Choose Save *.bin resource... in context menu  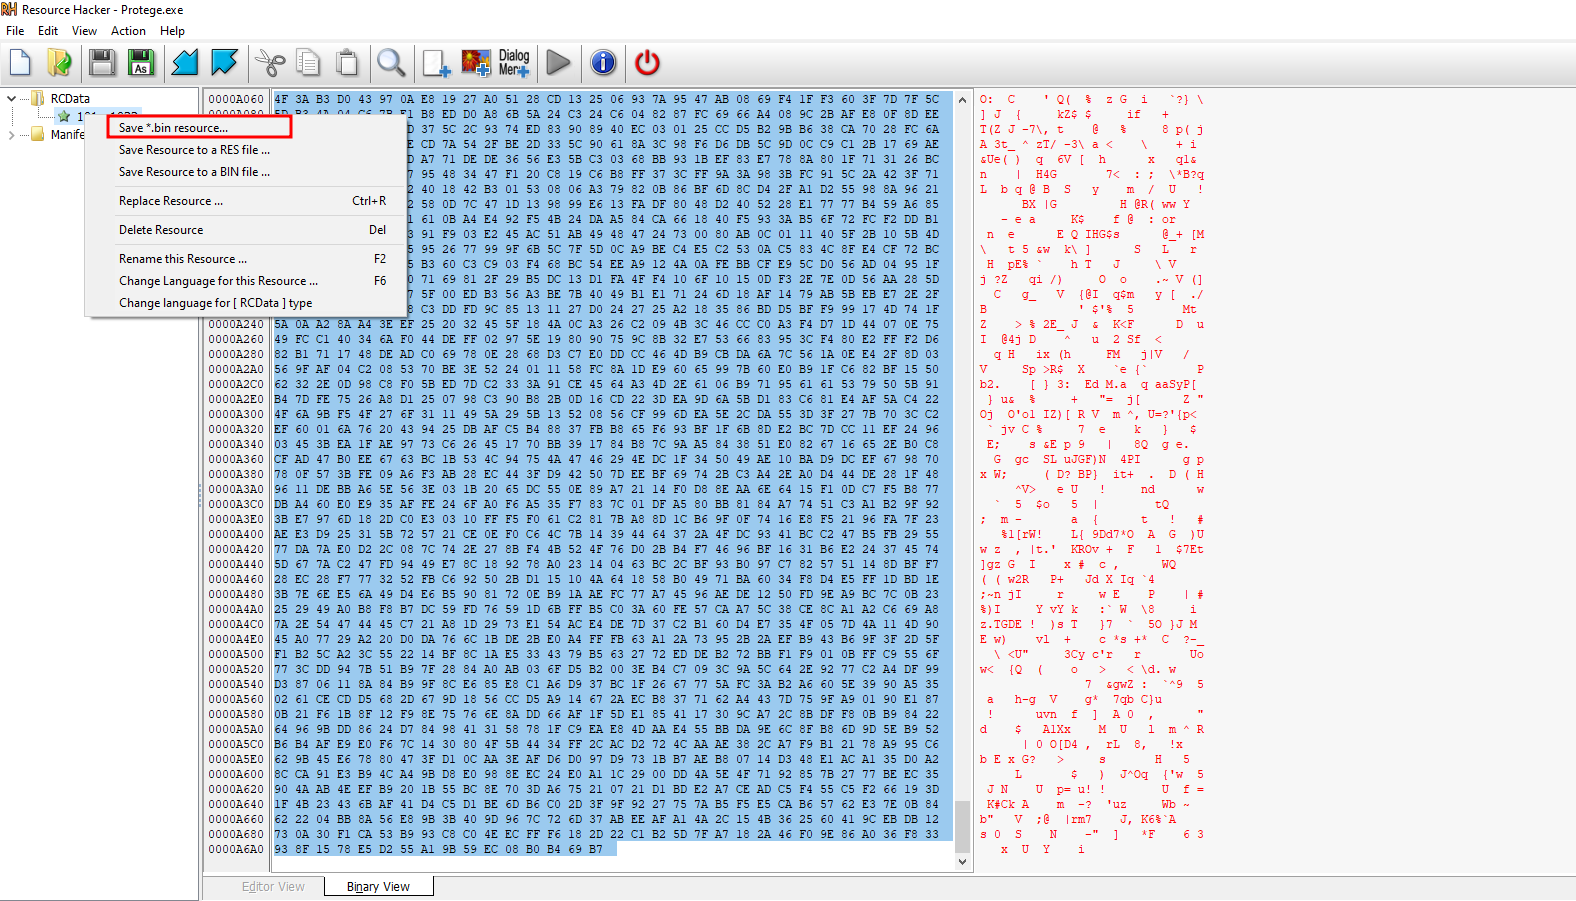(199, 127)
